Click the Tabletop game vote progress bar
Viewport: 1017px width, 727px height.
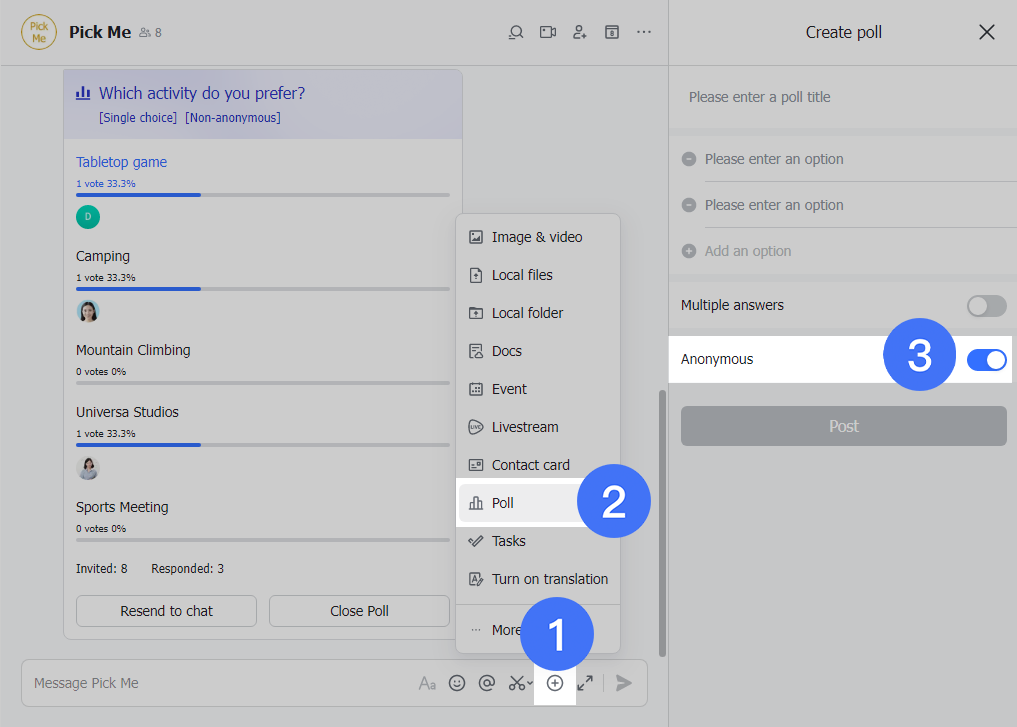click(262, 195)
